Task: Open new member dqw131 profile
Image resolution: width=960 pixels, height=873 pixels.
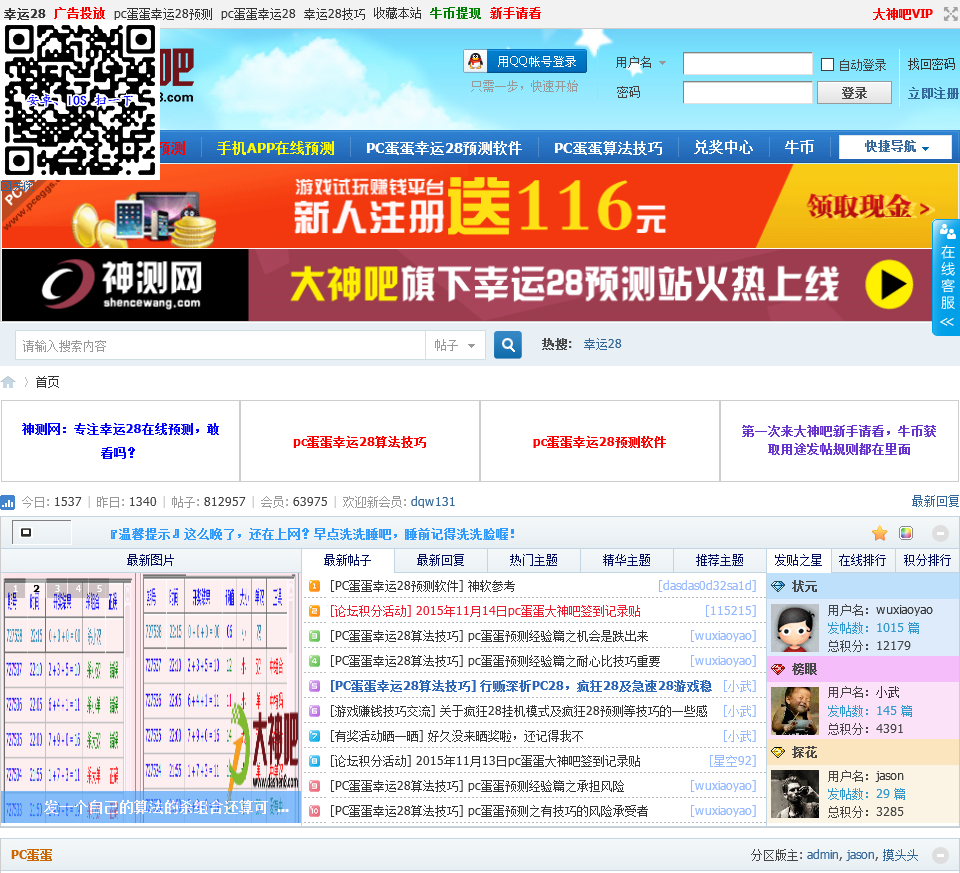Action: [x=433, y=501]
